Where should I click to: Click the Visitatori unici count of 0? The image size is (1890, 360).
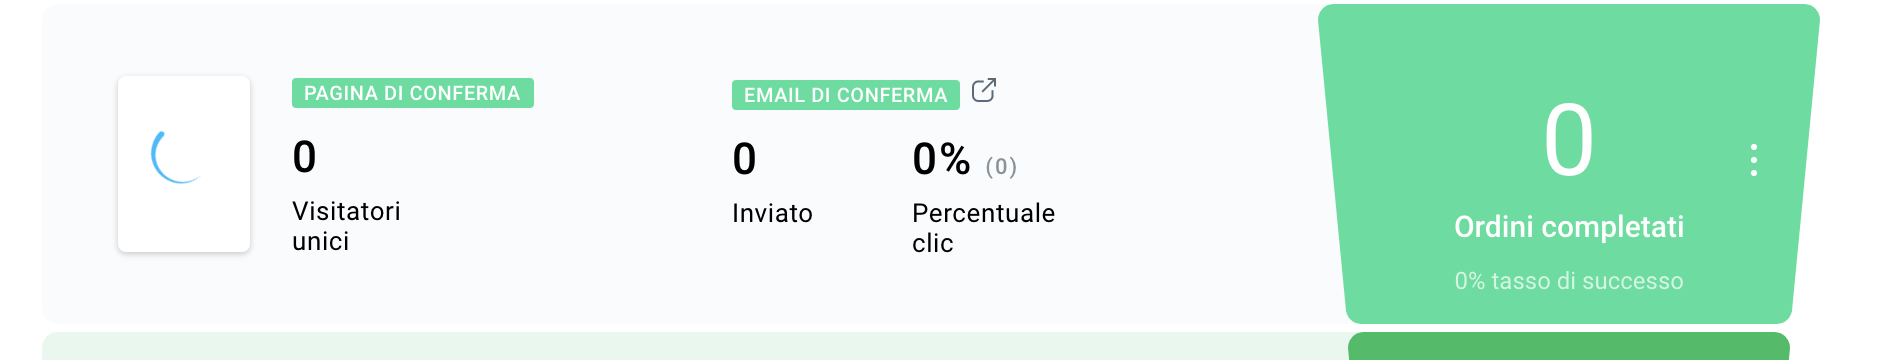pyautogui.click(x=304, y=157)
